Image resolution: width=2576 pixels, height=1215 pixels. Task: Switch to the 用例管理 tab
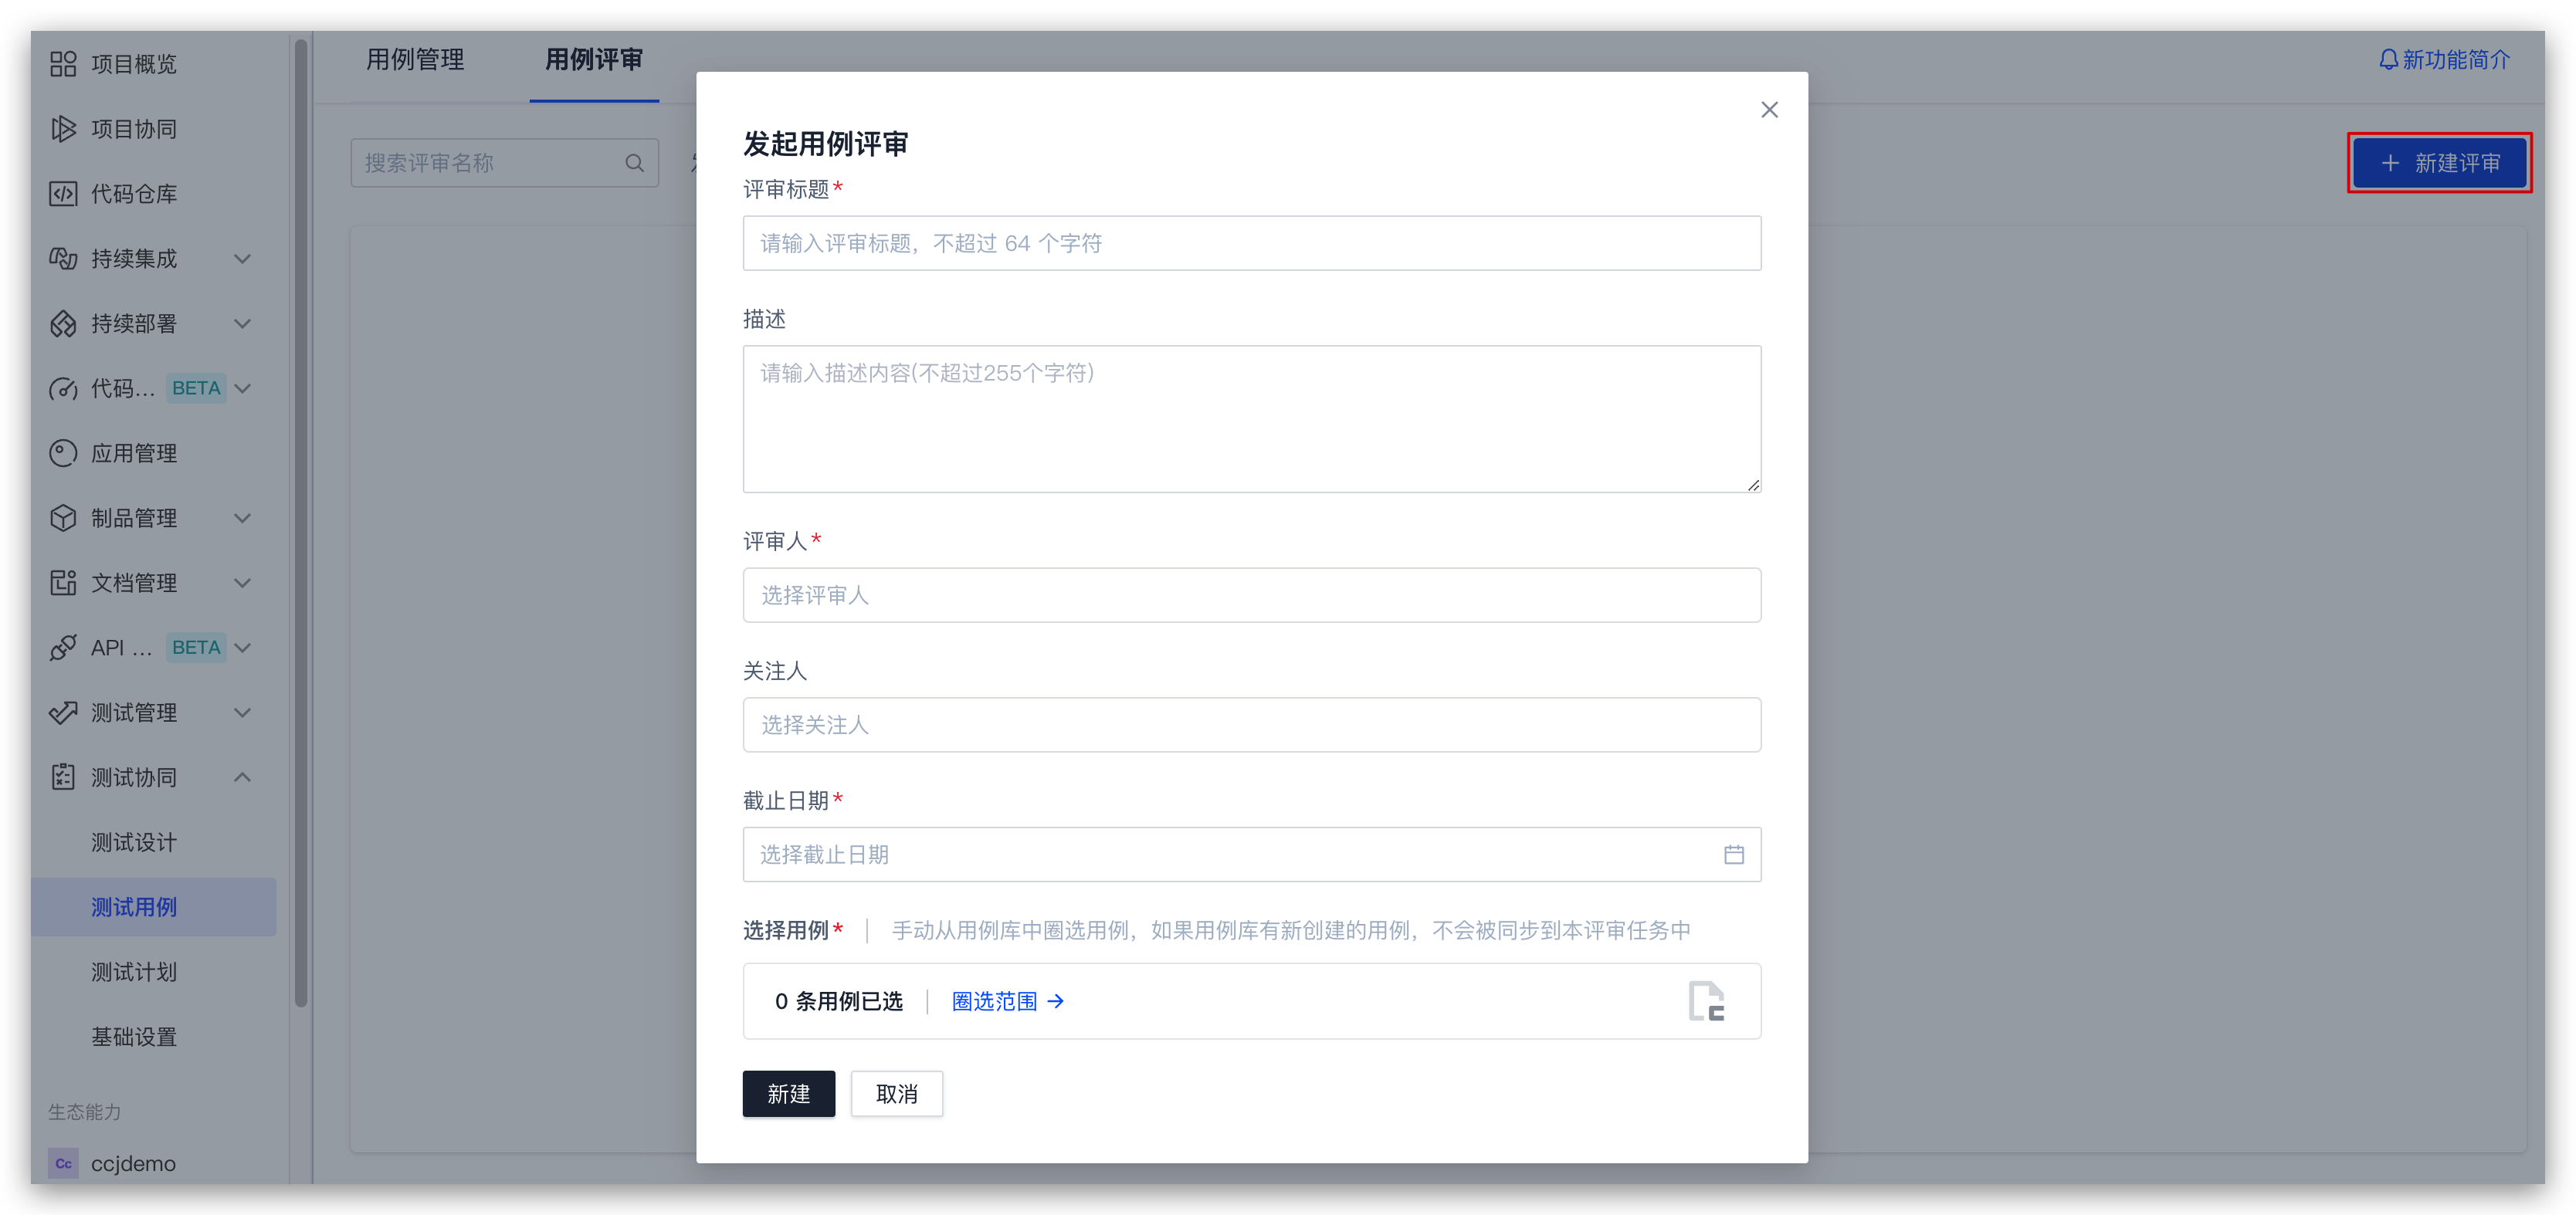point(415,60)
